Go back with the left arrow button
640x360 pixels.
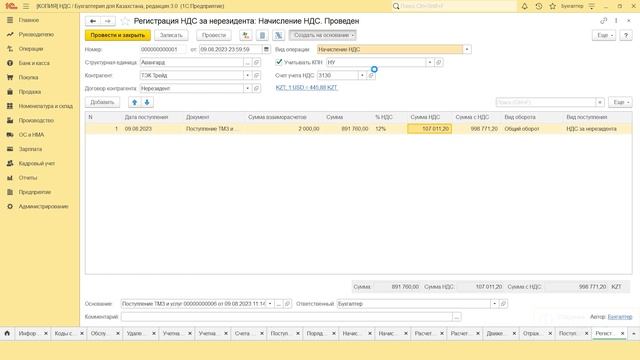pos(93,21)
